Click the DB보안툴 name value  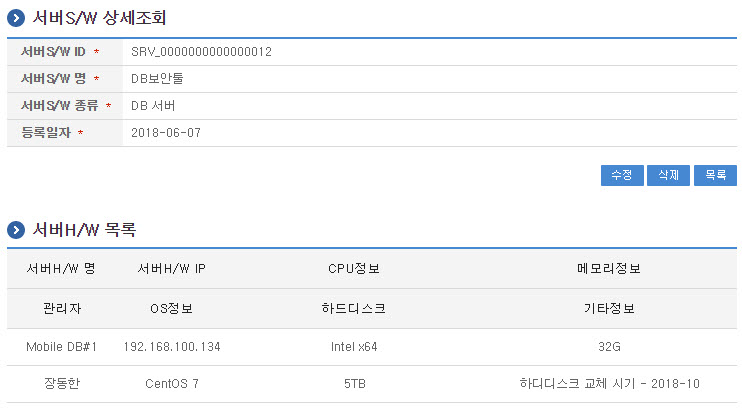(157, 78)
